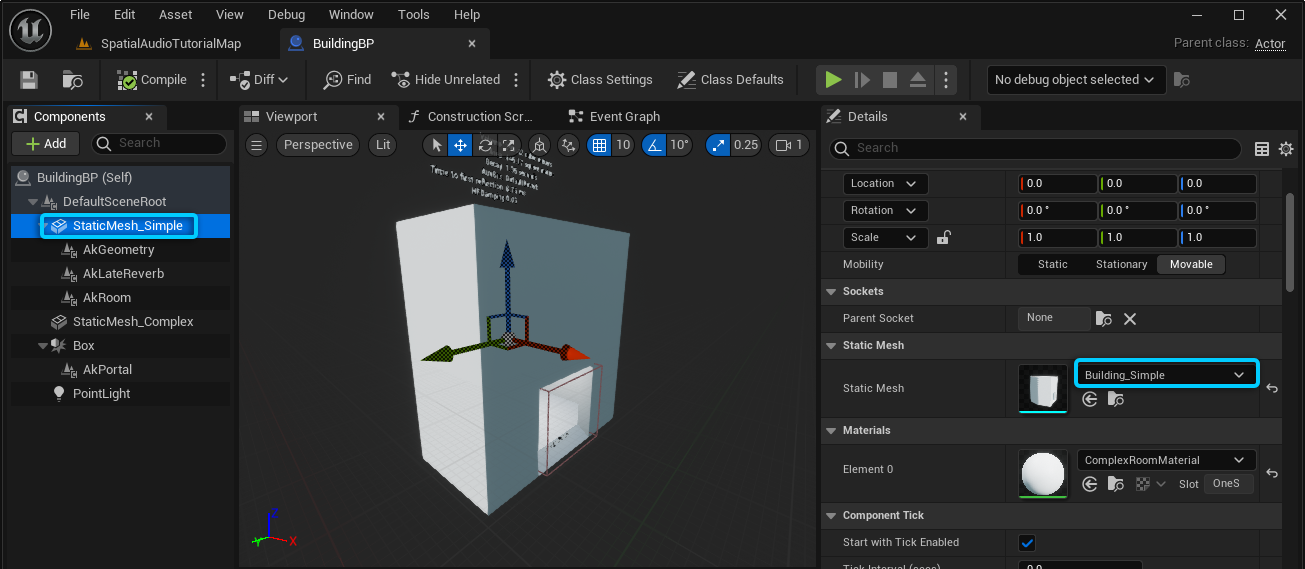This screenshot has width=1305, height=569.
Task: Click the Scale lock icon
Action: tap(942, 238)
